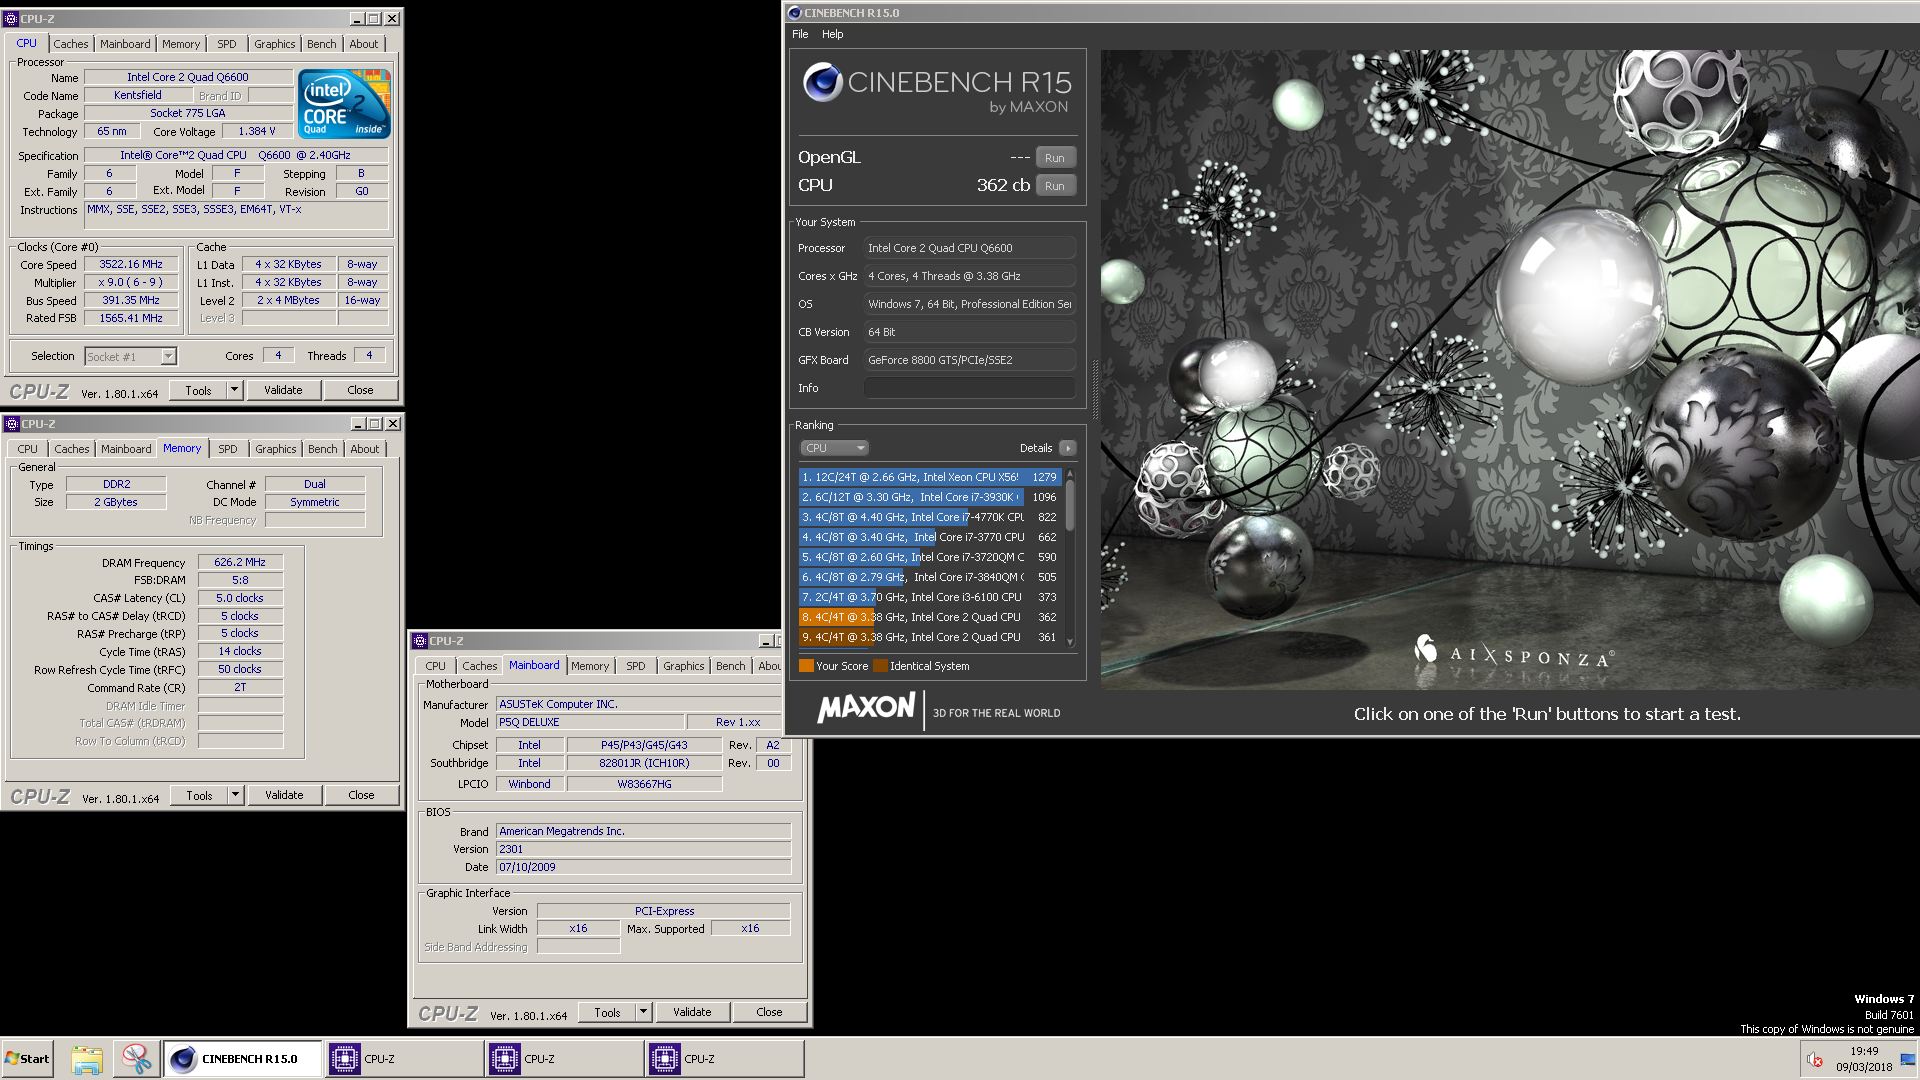Select highlighted ranking row scoring 362
The width and height of the screenshot is (1920, 1080).
click(929, 617)
